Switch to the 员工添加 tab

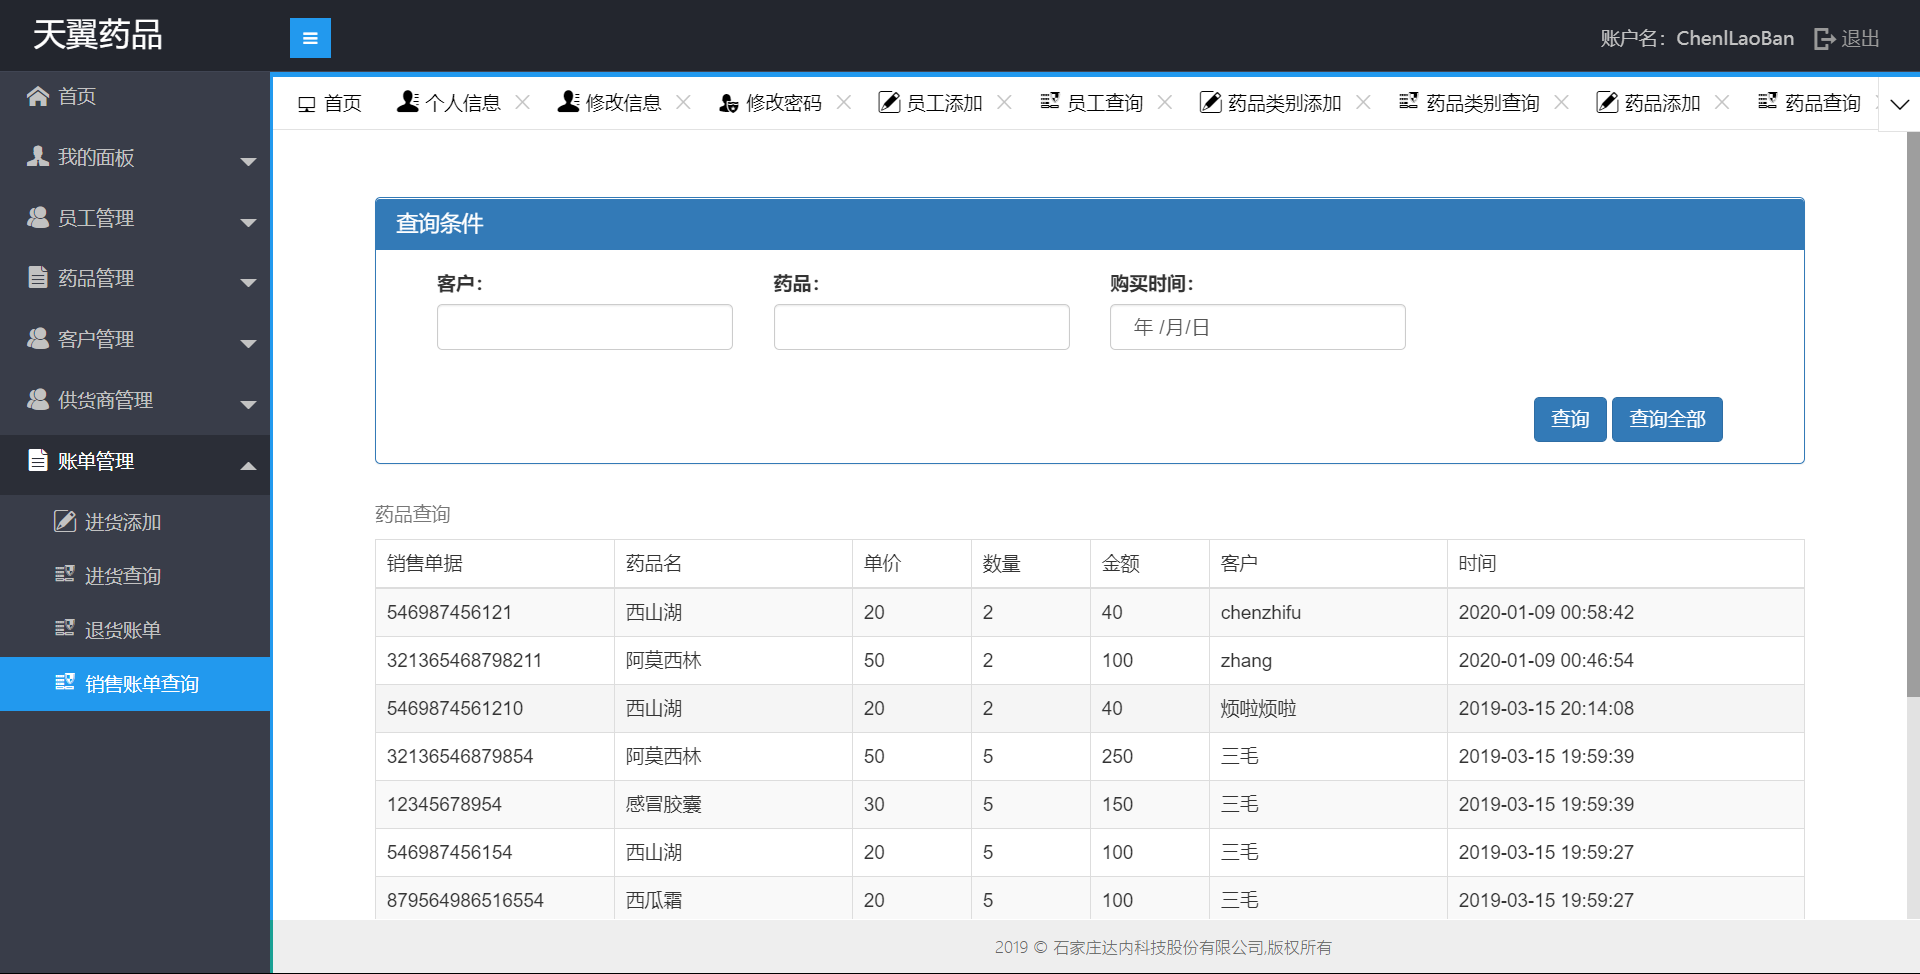click(x=943, y=103)
